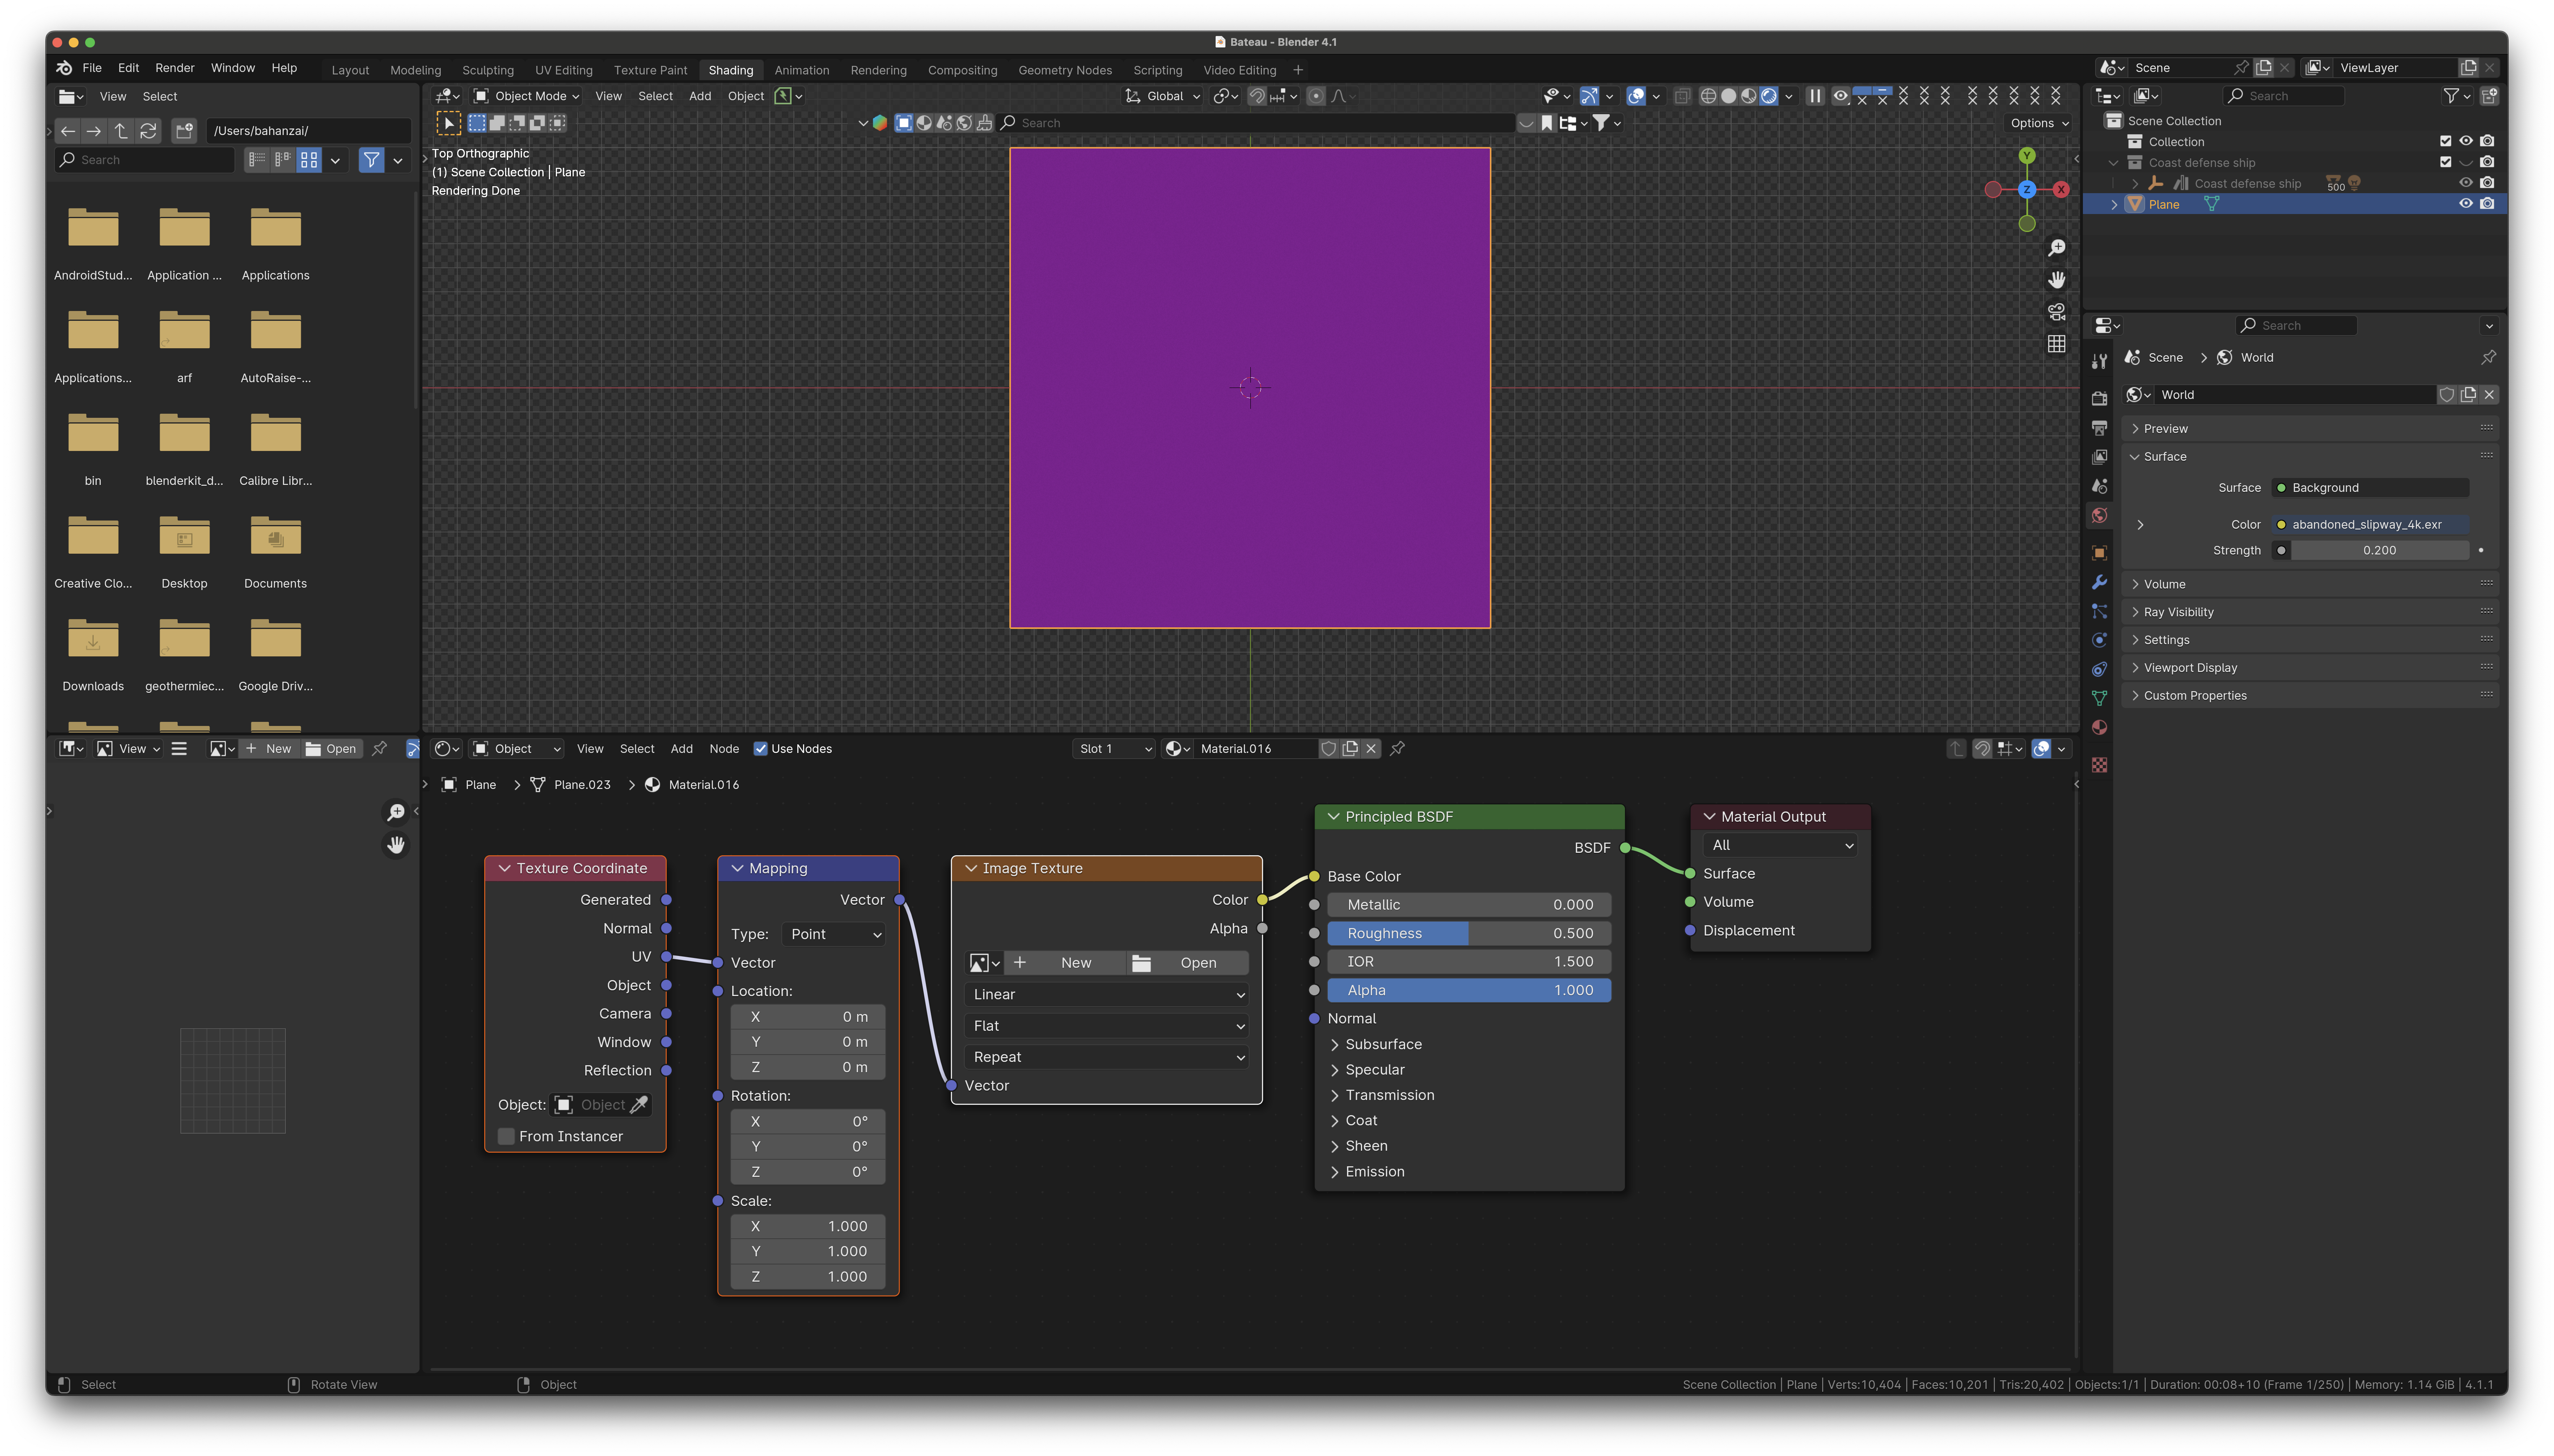Disable Plane in renders via camera icon
This screenshot has height=1456, width=2554.
point(2487,204)
